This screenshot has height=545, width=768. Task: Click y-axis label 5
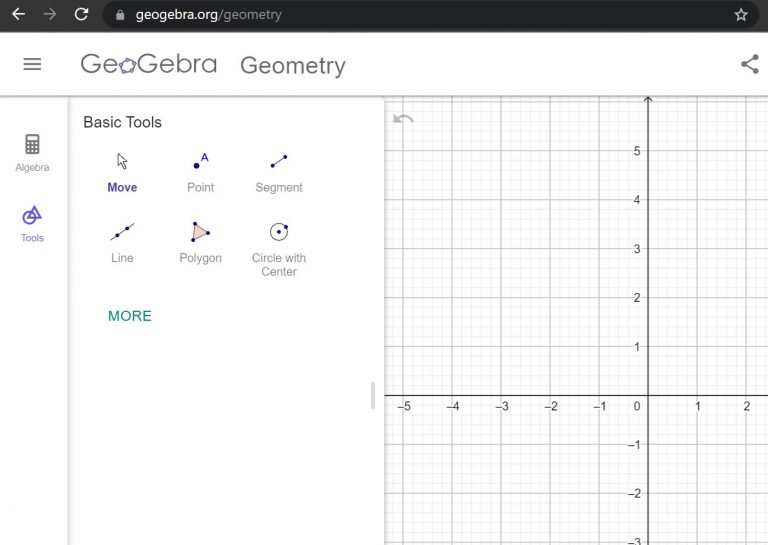(637, 151)
